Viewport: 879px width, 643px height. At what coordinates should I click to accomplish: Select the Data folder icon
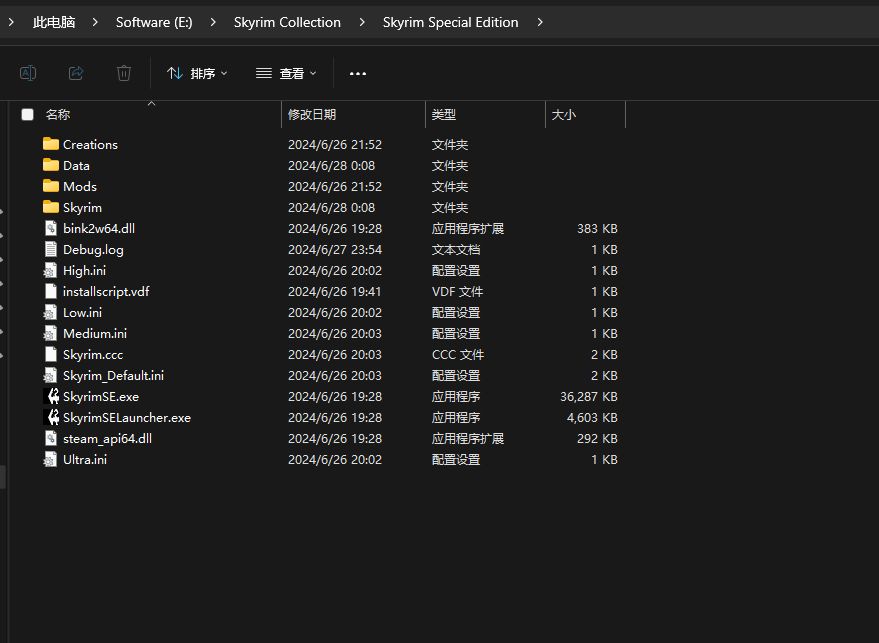50,165
